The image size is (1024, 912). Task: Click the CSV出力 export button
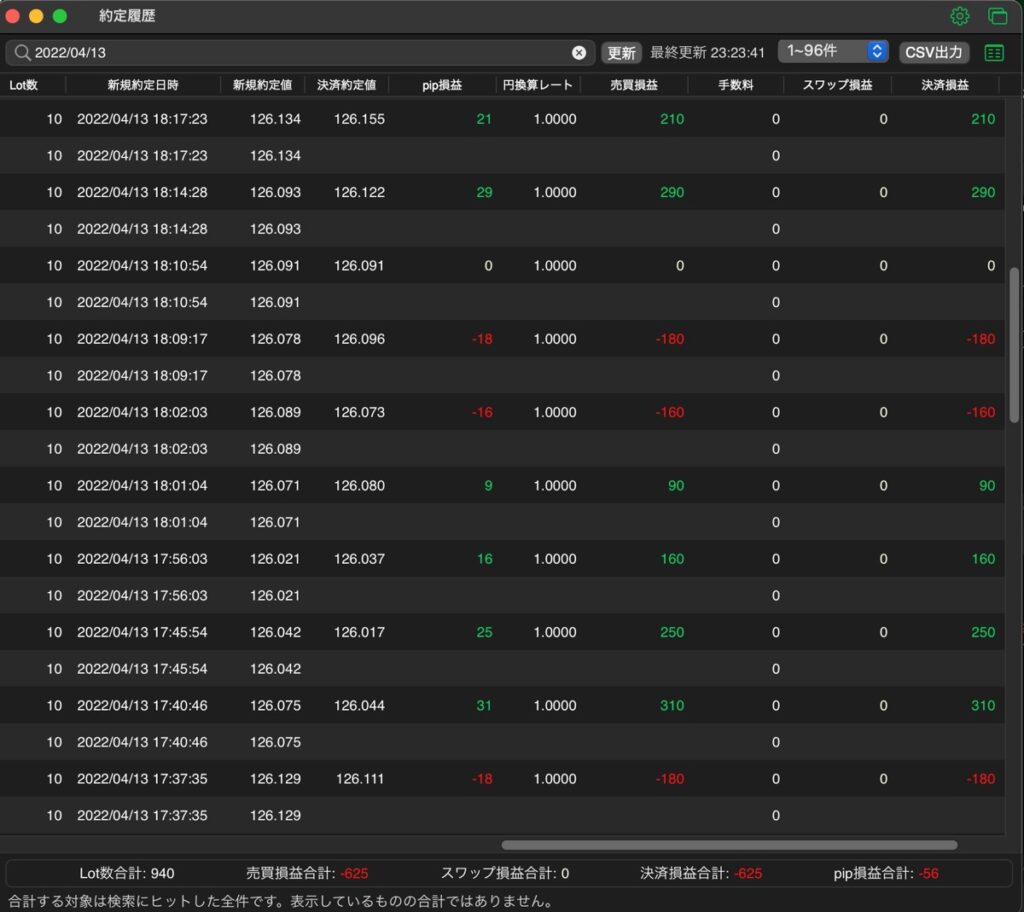tap(933, 52)
